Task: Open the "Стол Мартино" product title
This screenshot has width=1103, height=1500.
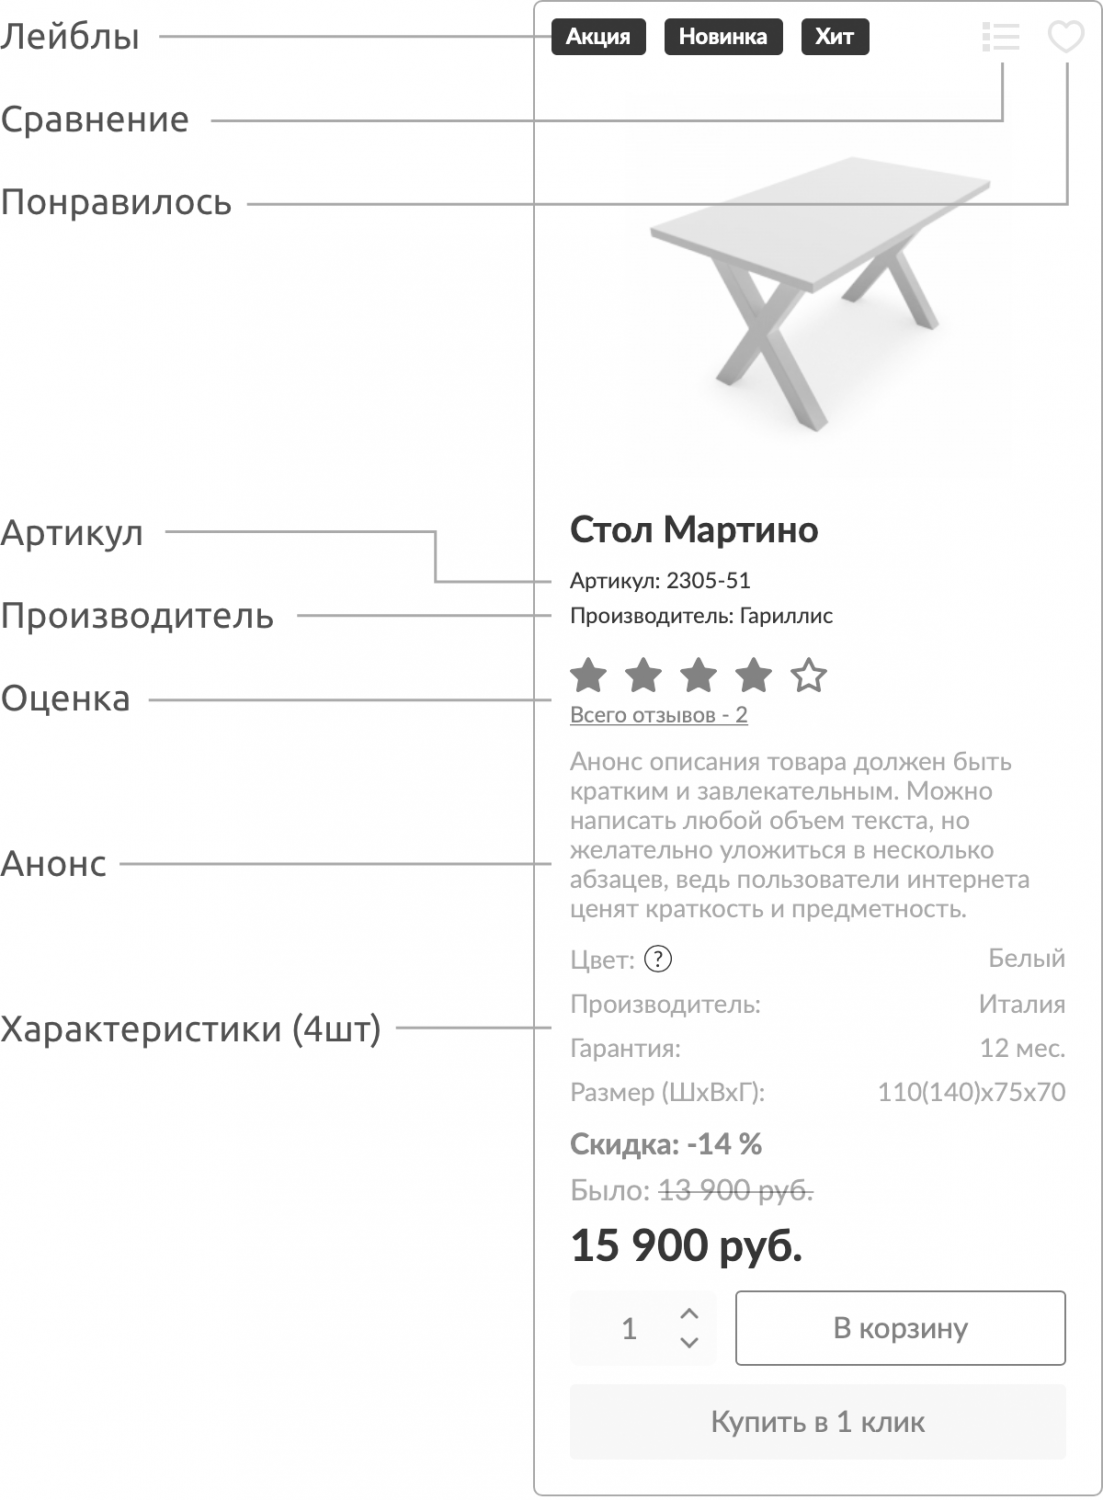Action: (x=694, y=530)
